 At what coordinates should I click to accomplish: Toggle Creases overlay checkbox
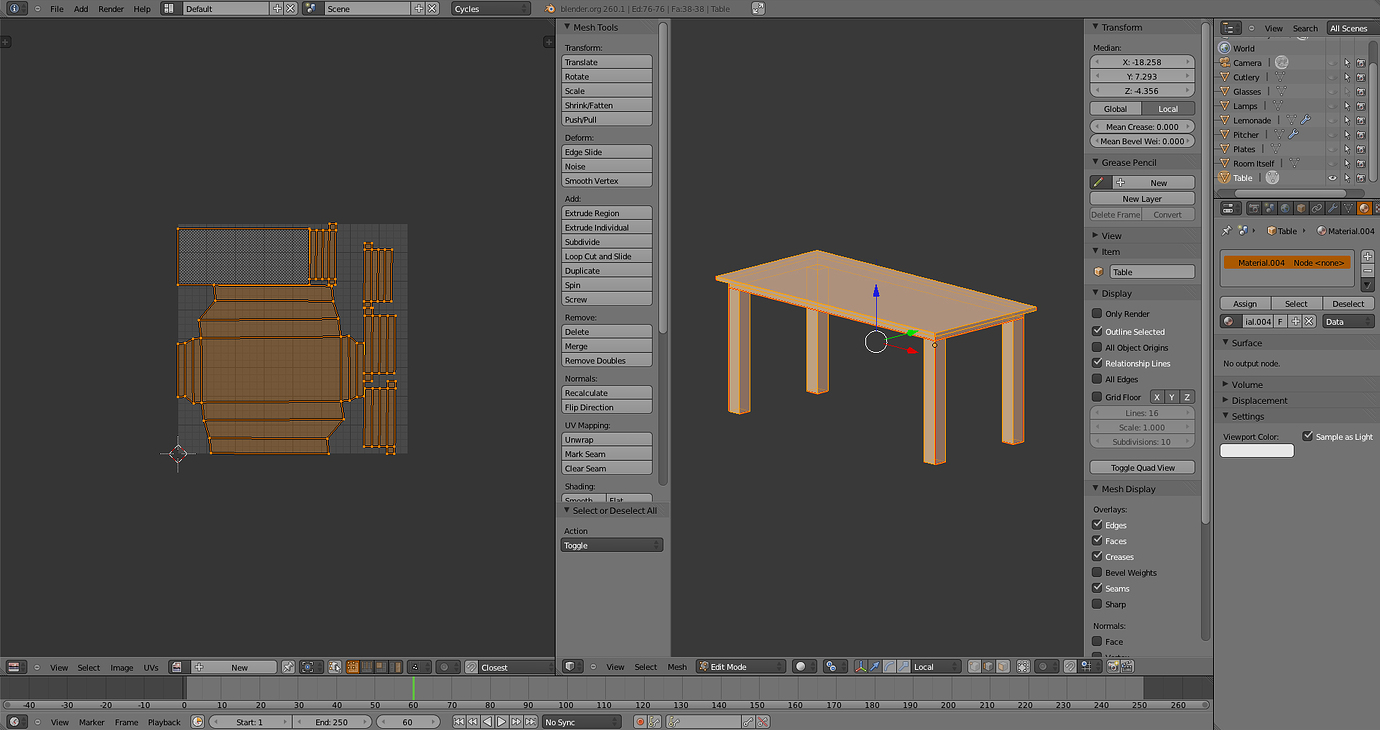(x=1097, y=557)
